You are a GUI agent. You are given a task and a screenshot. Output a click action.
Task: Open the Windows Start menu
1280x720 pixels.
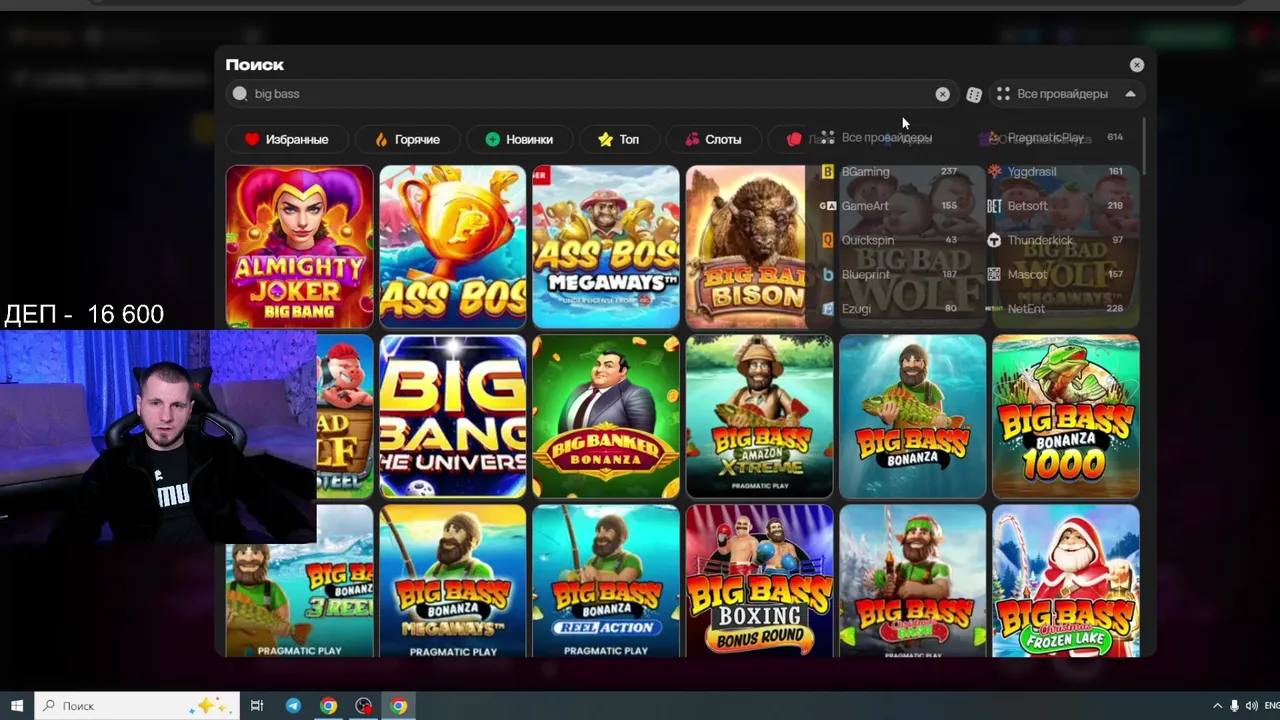17,706
